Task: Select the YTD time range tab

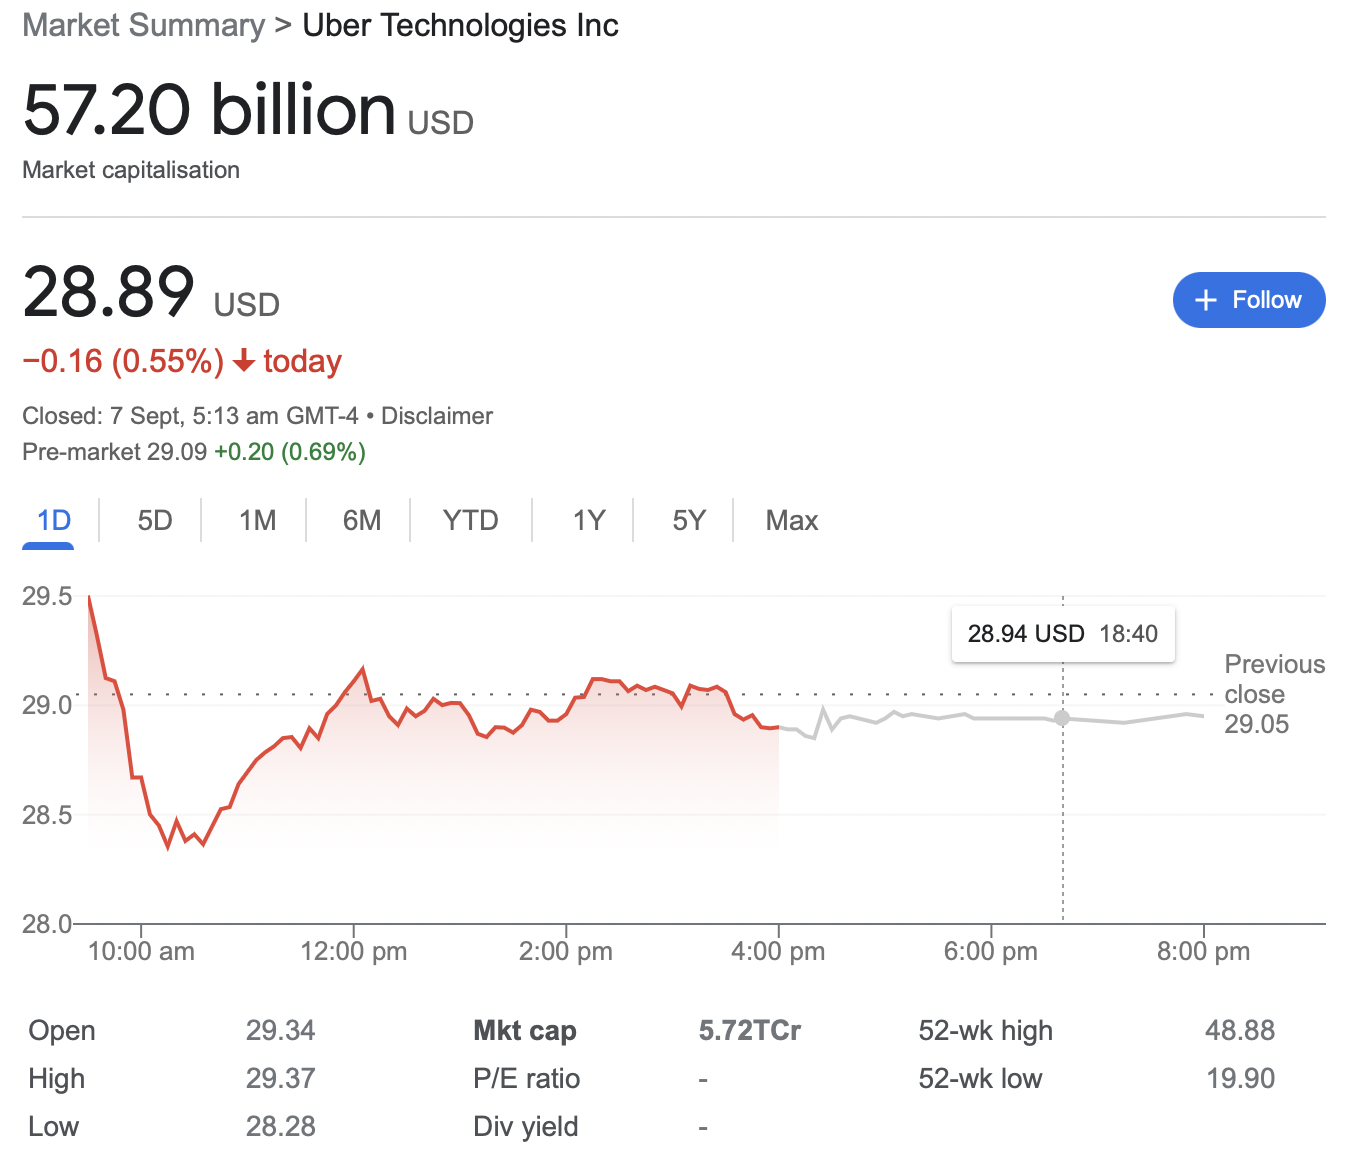Action: coord(471,521)
